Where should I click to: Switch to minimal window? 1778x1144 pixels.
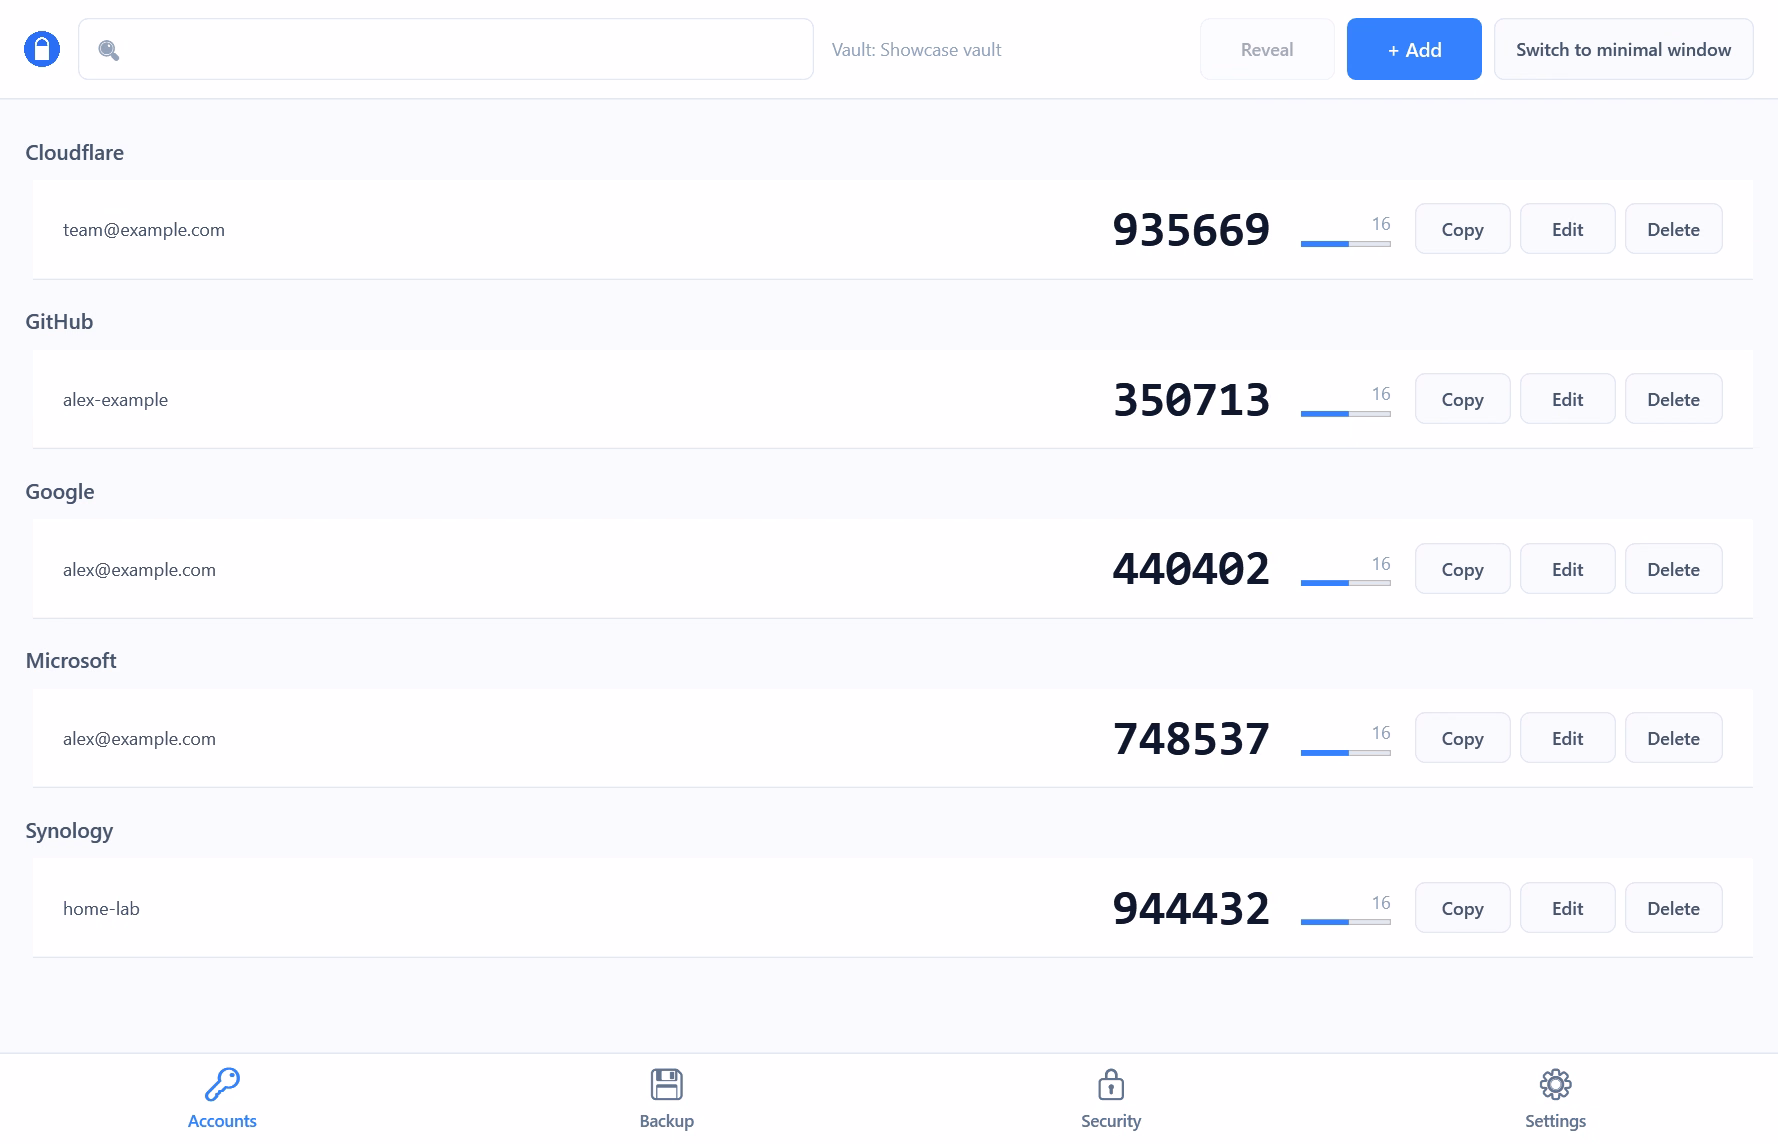1623,49
